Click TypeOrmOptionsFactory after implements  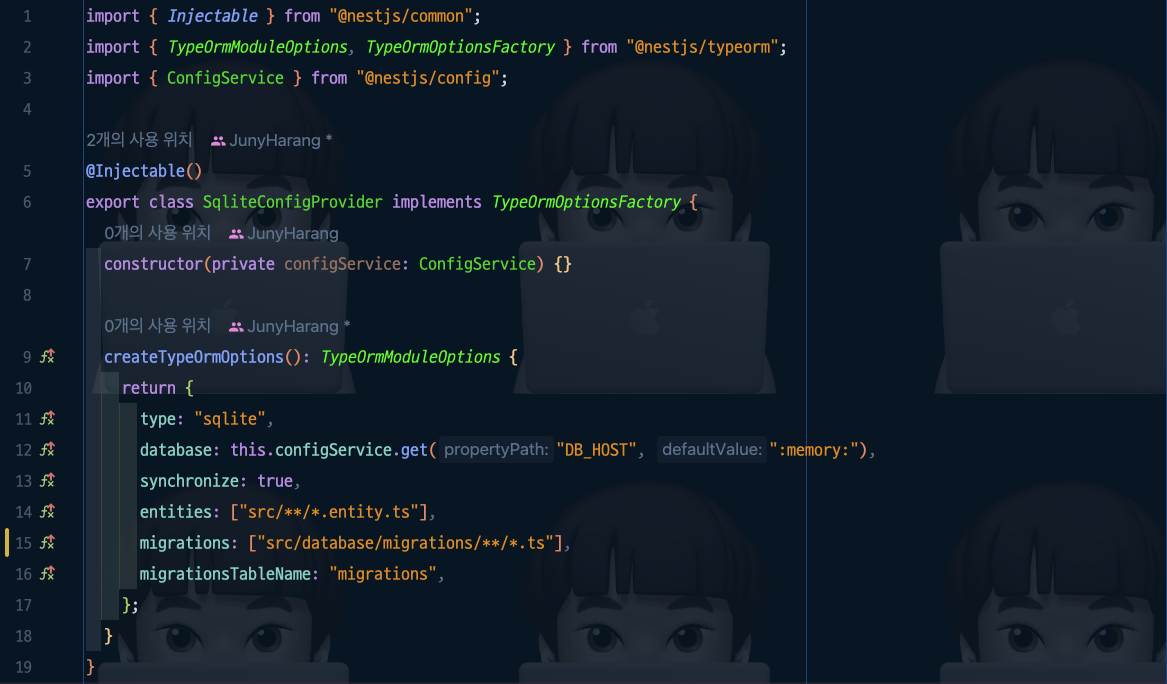(586, 202)
